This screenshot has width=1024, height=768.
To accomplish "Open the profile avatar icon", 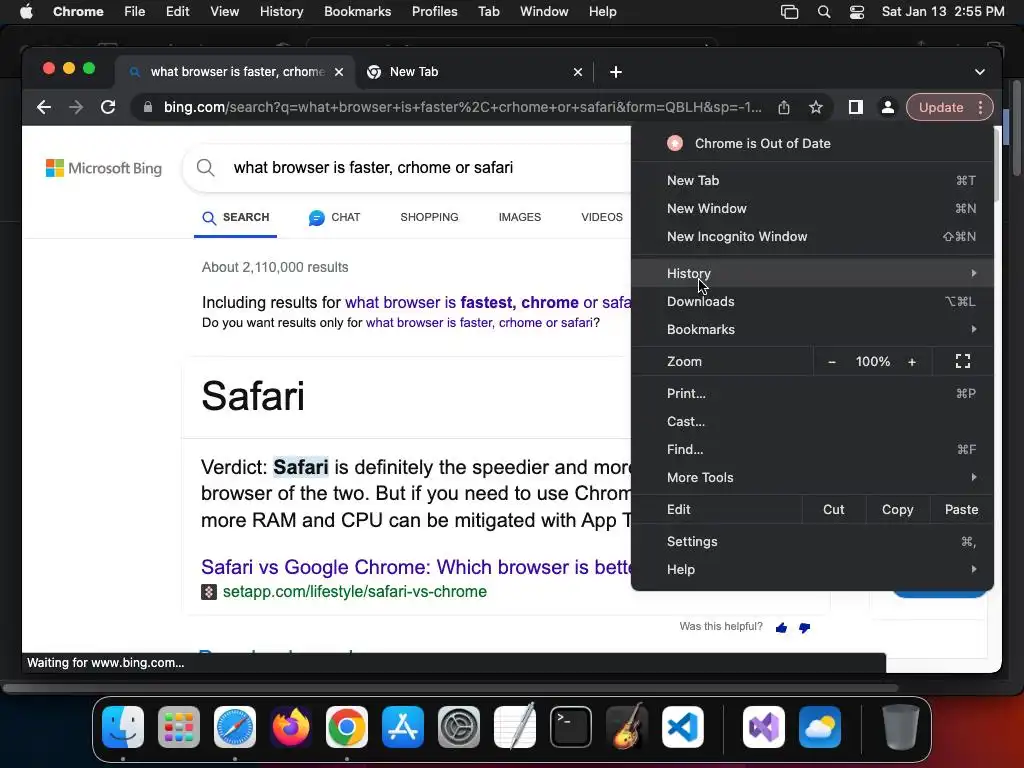I will click(x=888, y=107).
